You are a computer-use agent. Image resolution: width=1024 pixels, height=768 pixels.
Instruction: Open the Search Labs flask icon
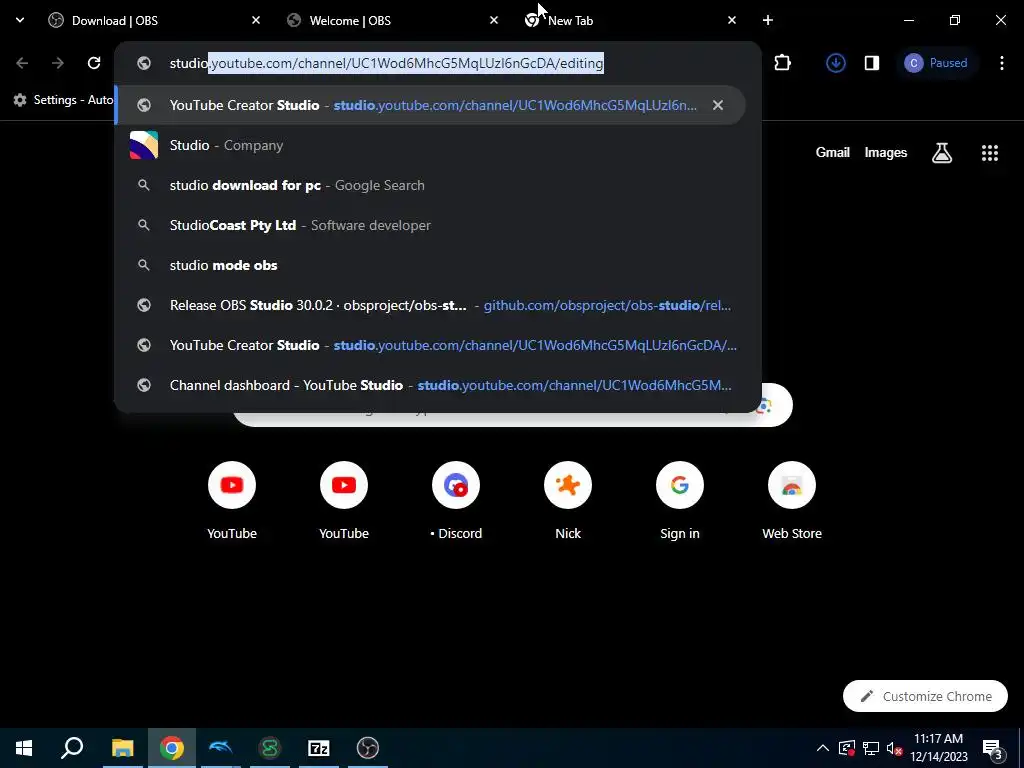(x=942, y=153)
